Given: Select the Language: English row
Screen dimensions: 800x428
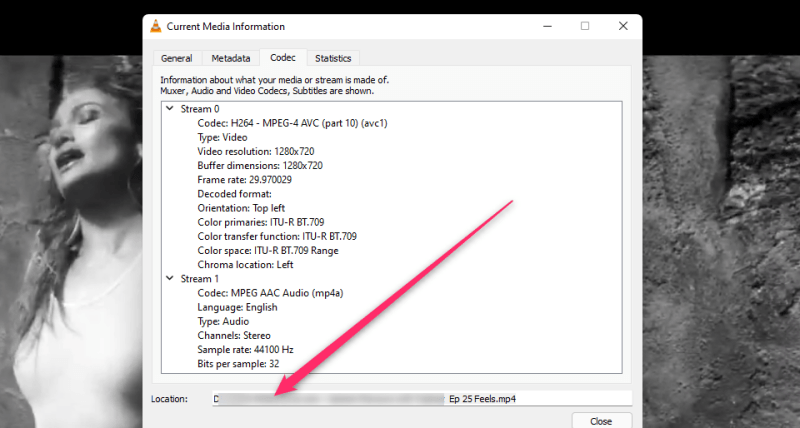Looking at the screenshot, I should click(237, 307).
